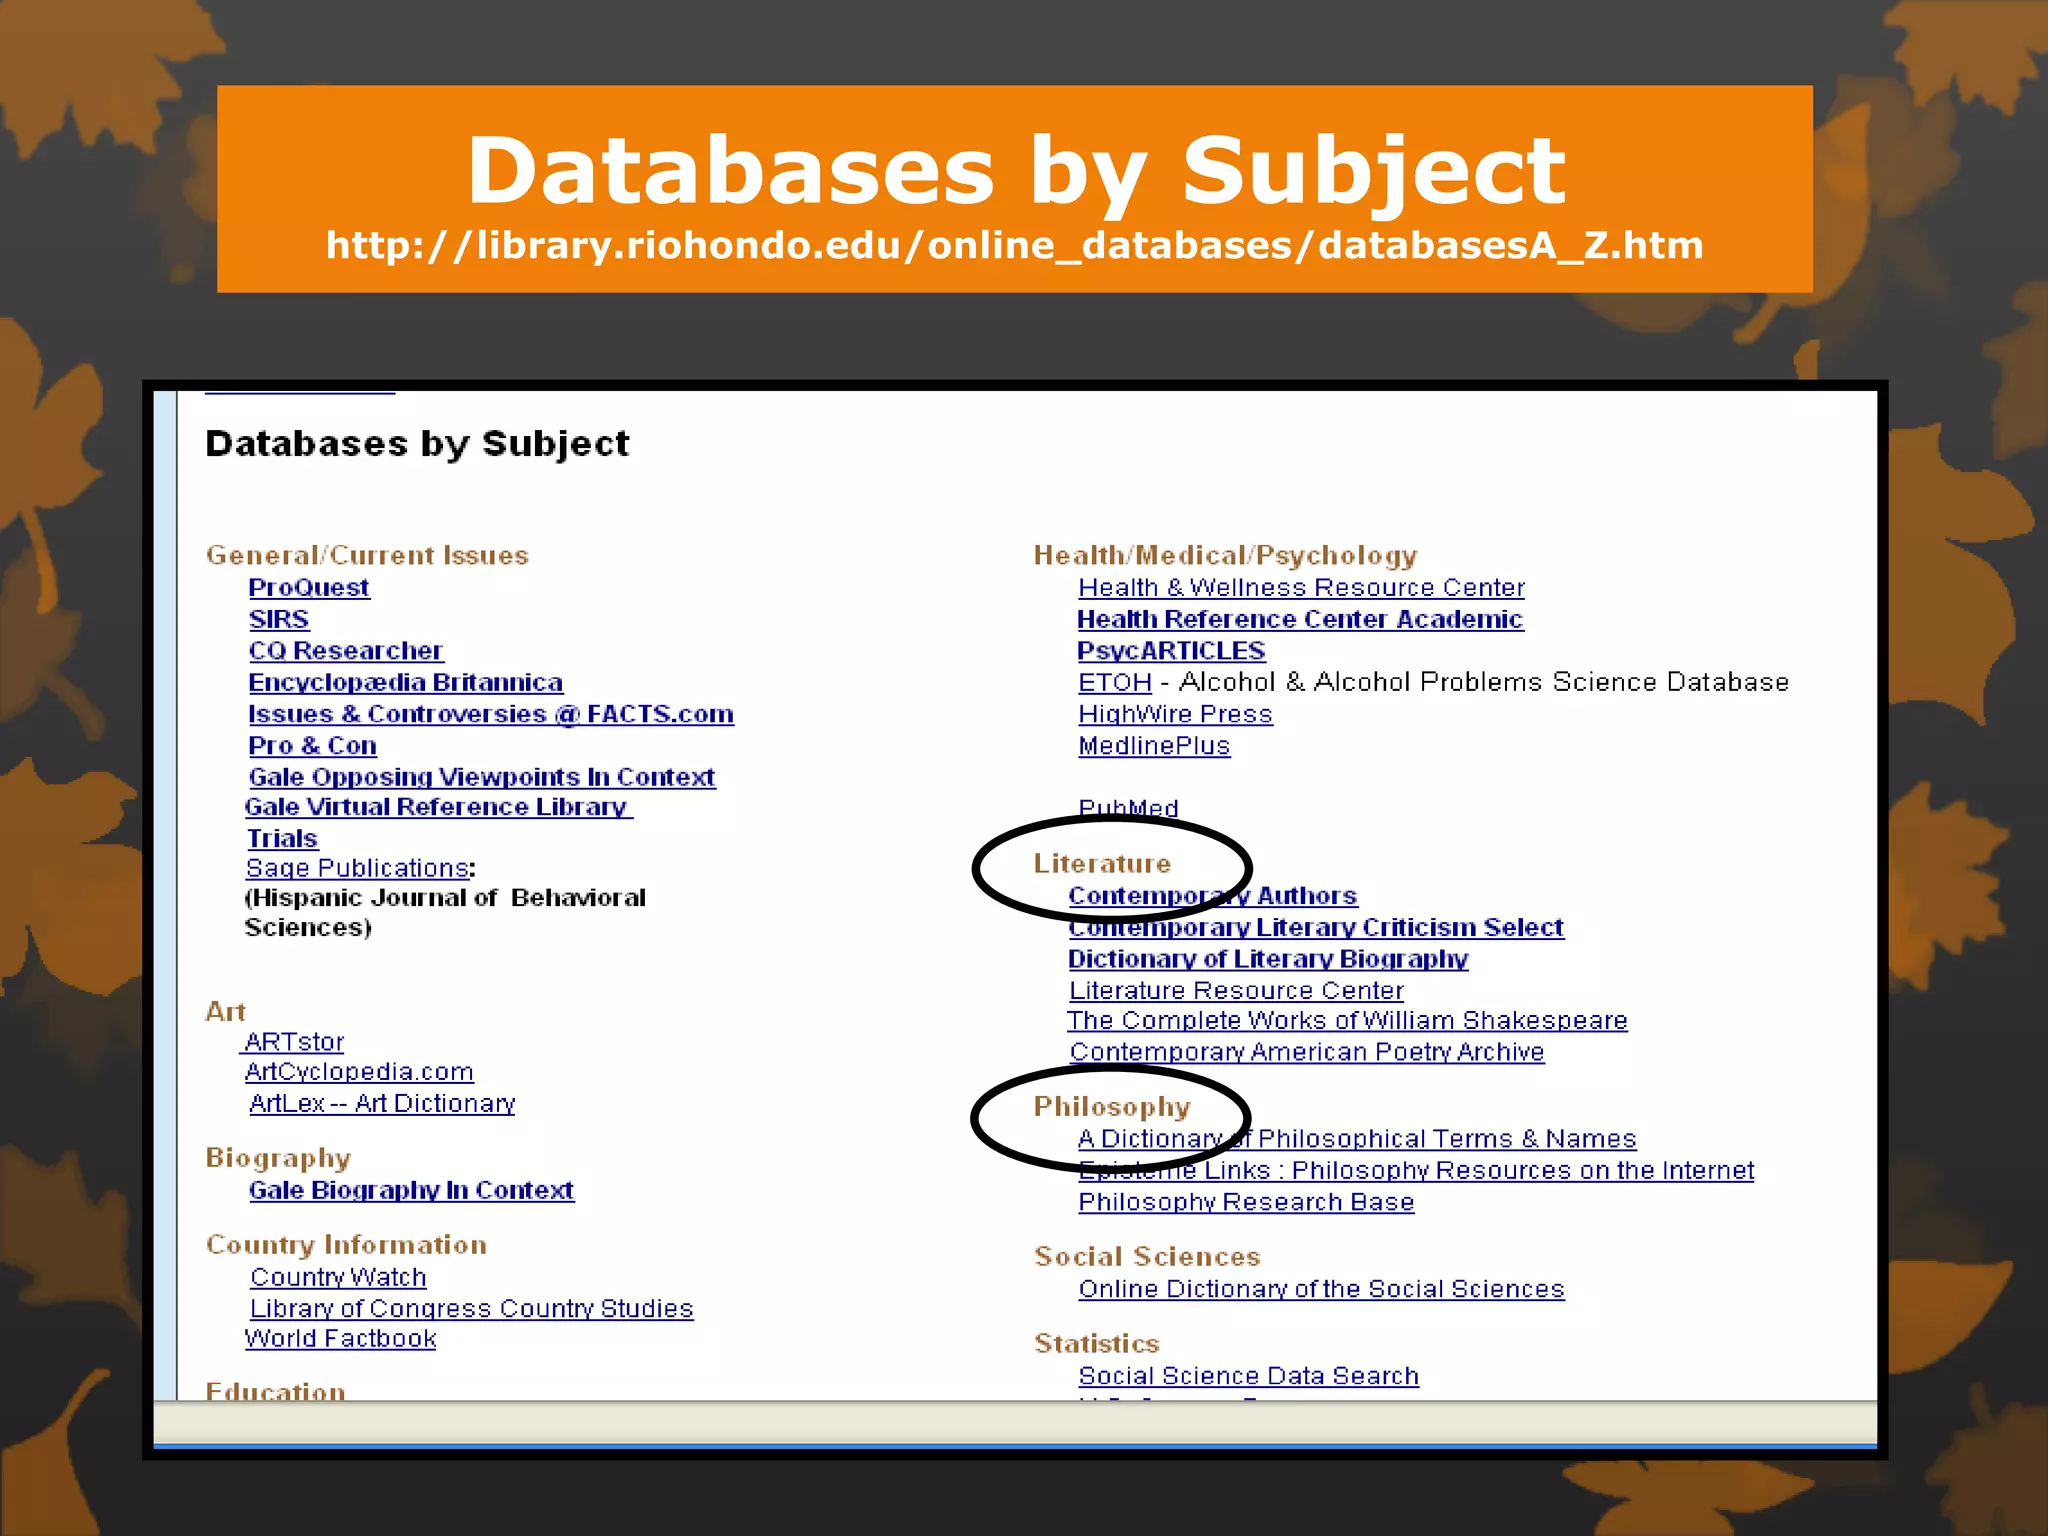Click the ETOH database link
This screenshot has height=1536, width=2048.
(x=1115, y=683)
